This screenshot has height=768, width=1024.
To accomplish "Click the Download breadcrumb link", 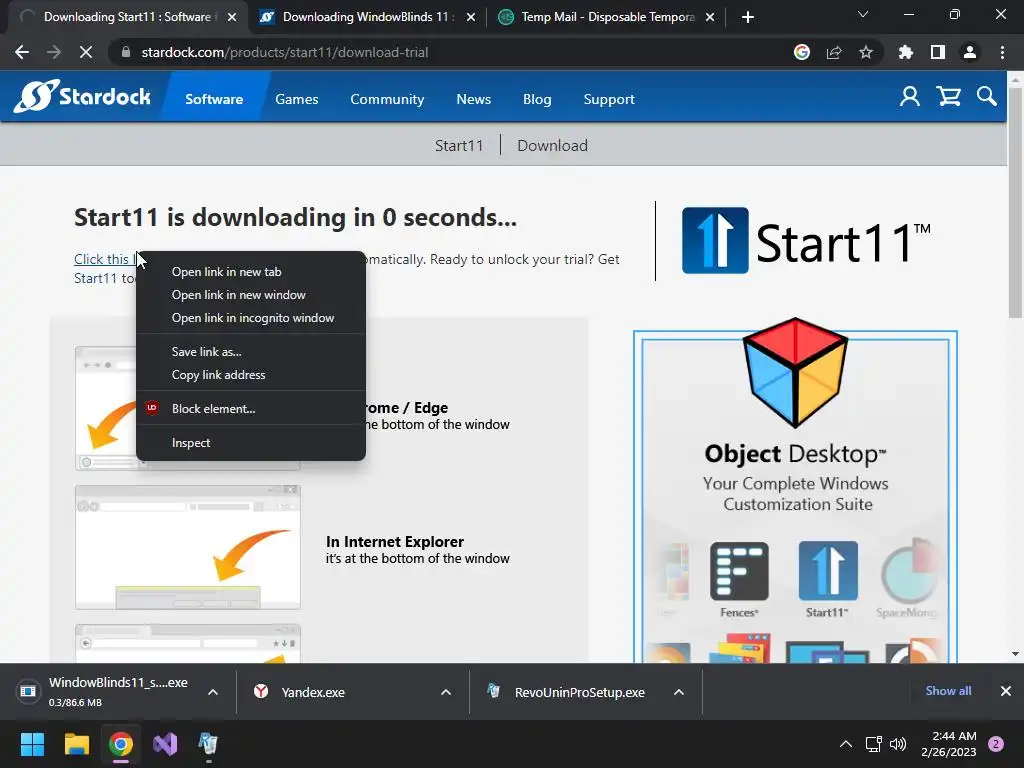I will (x=552, y=146).
